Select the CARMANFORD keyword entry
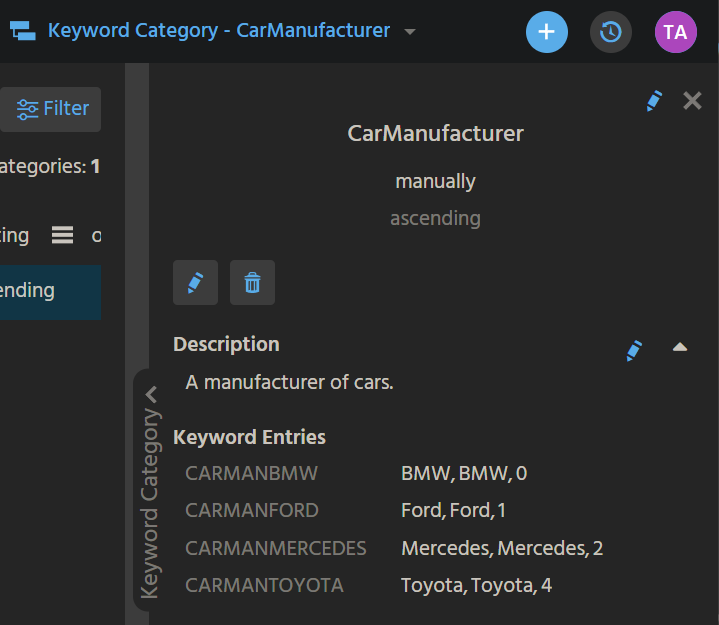The height and width of the screenshot is (625, 719). (252, 510)
